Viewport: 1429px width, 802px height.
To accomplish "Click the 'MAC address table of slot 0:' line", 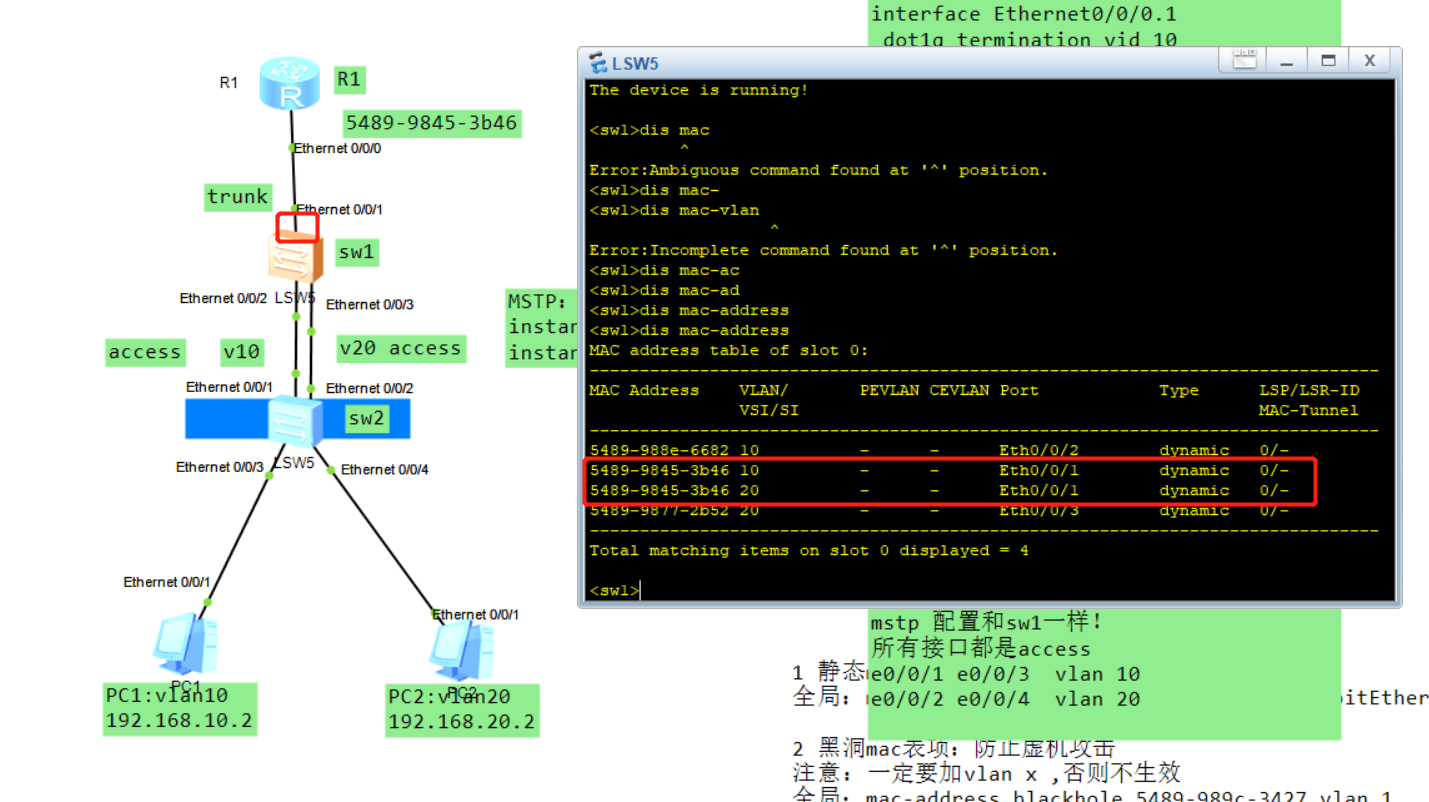I will point(729,350).
